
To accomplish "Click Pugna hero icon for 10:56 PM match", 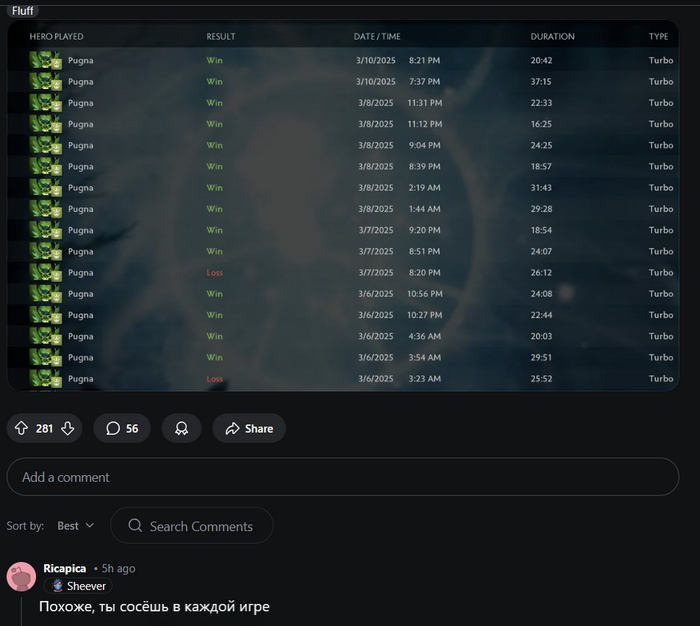I will tap(46, 294).
